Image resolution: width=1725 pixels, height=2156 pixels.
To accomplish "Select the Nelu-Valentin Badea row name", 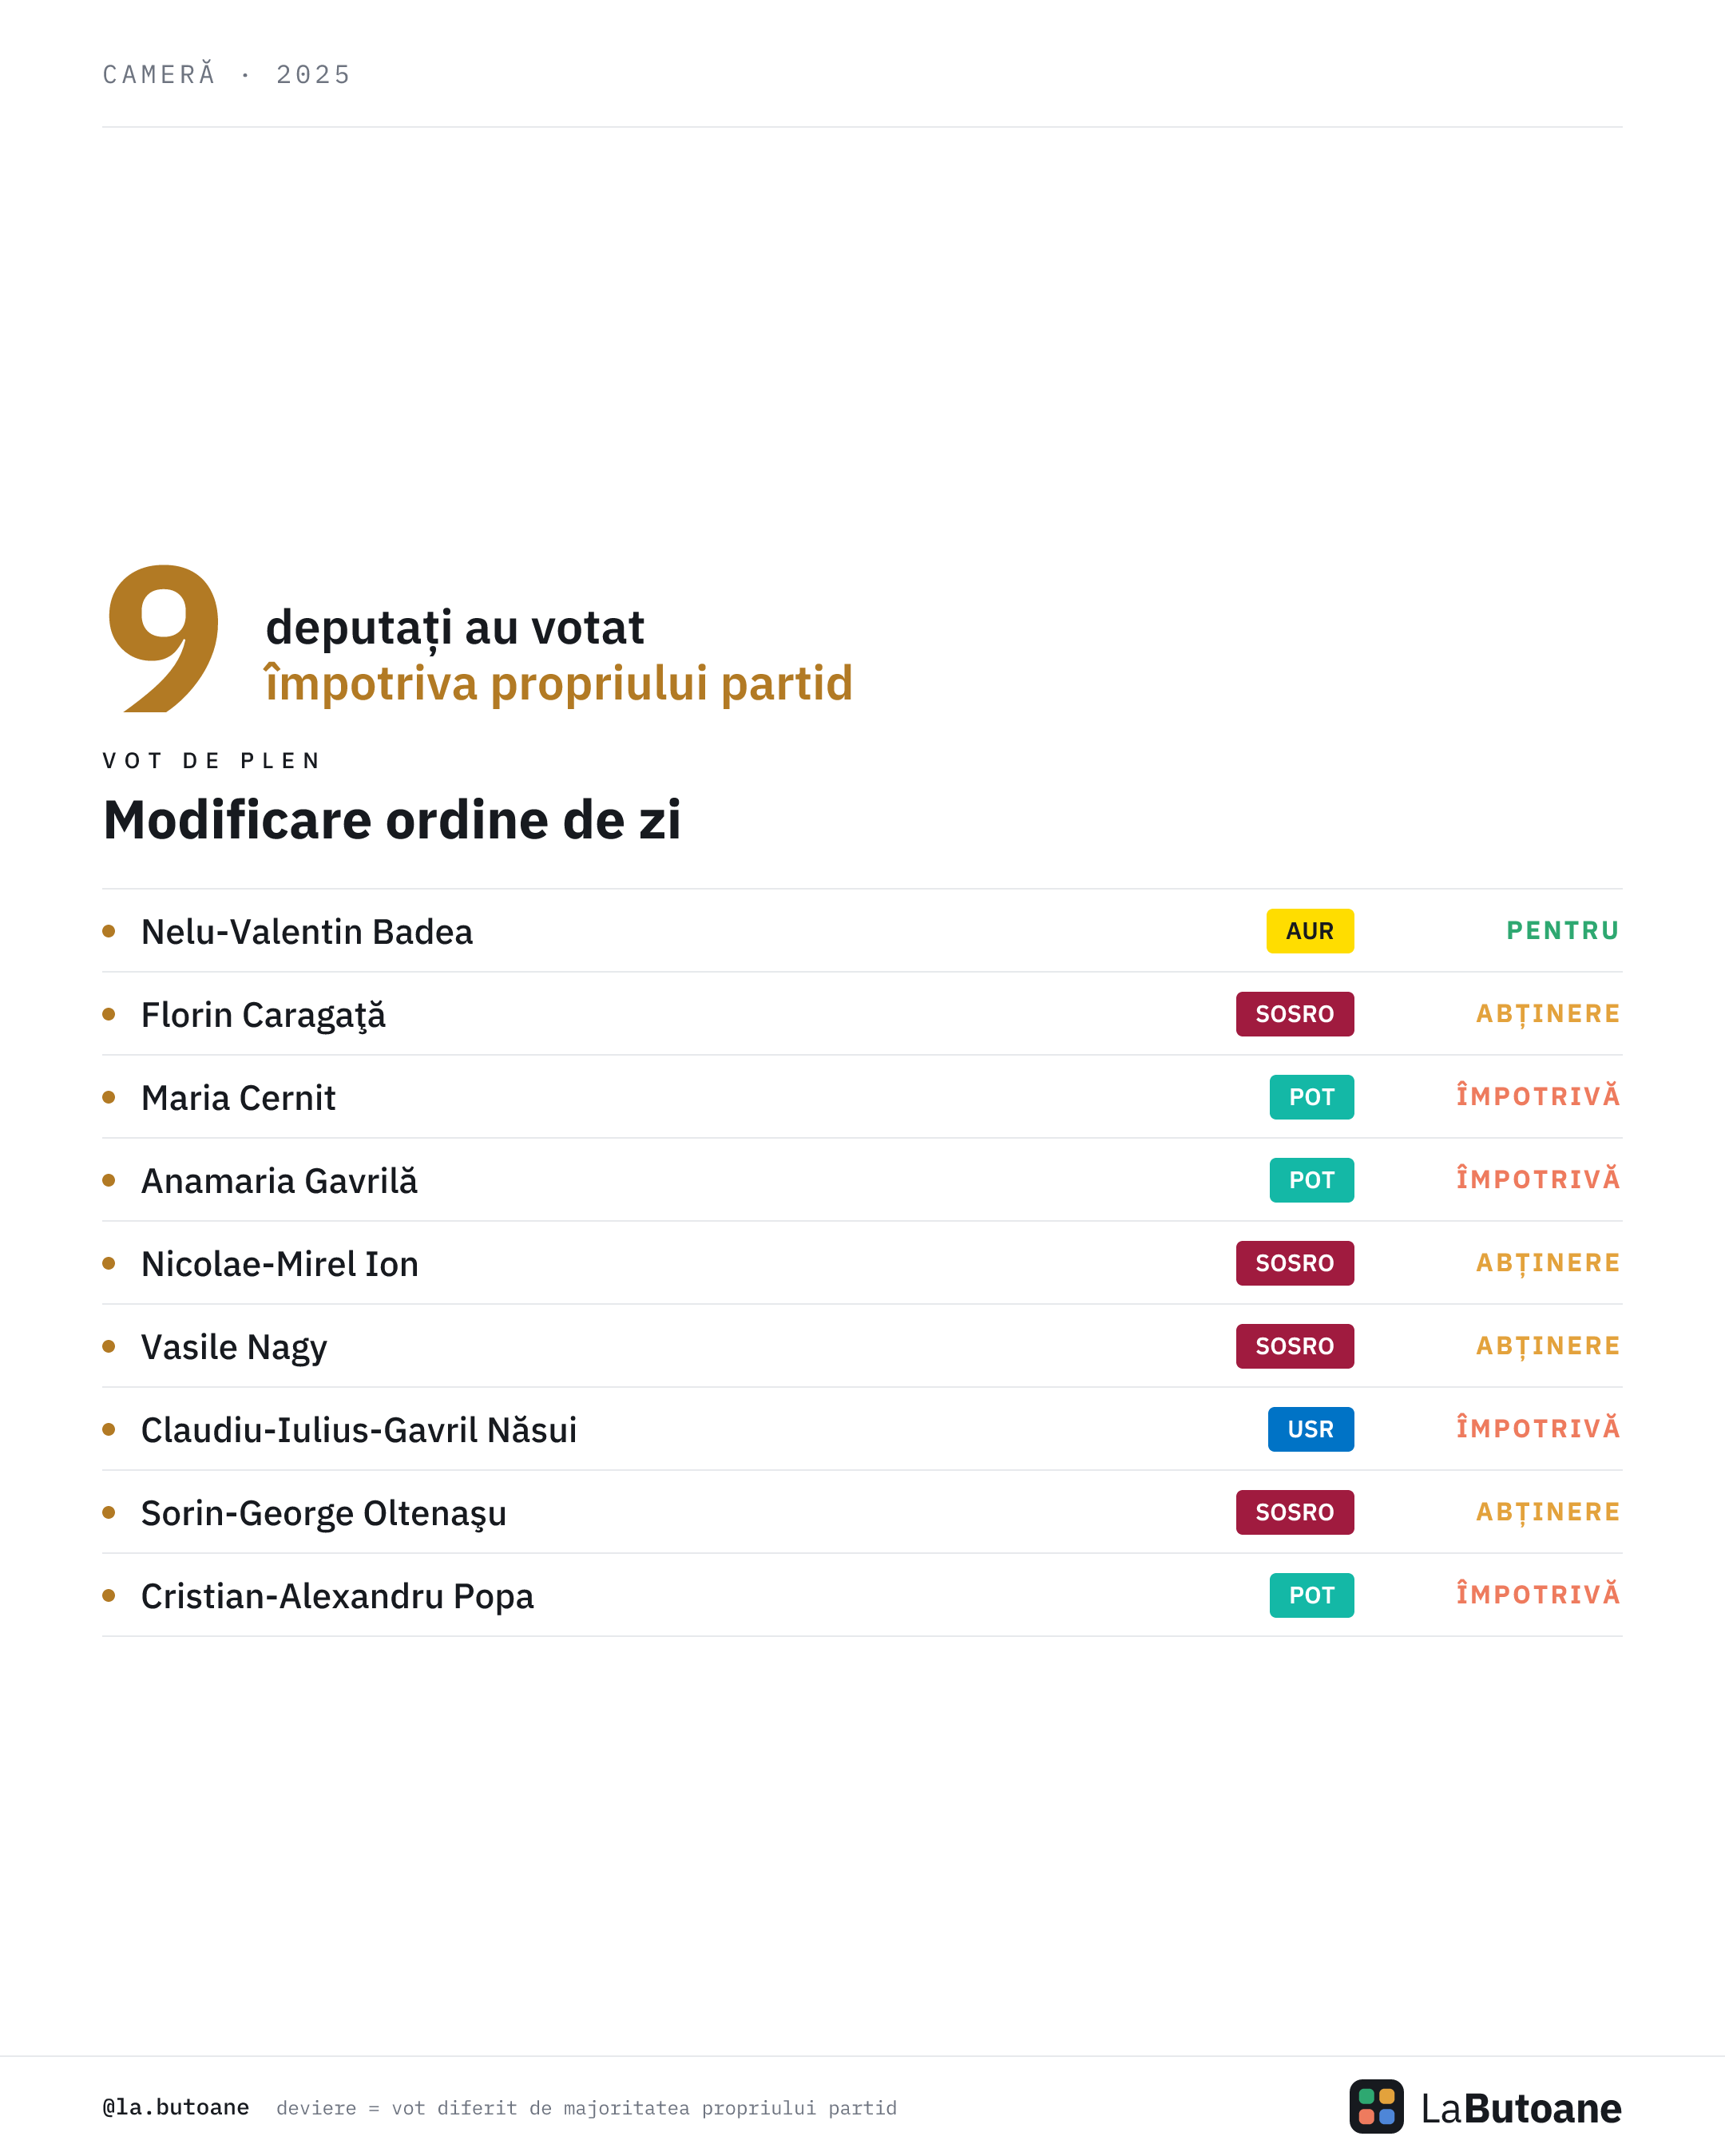I will pyautogui.click(x=307, y=932).
